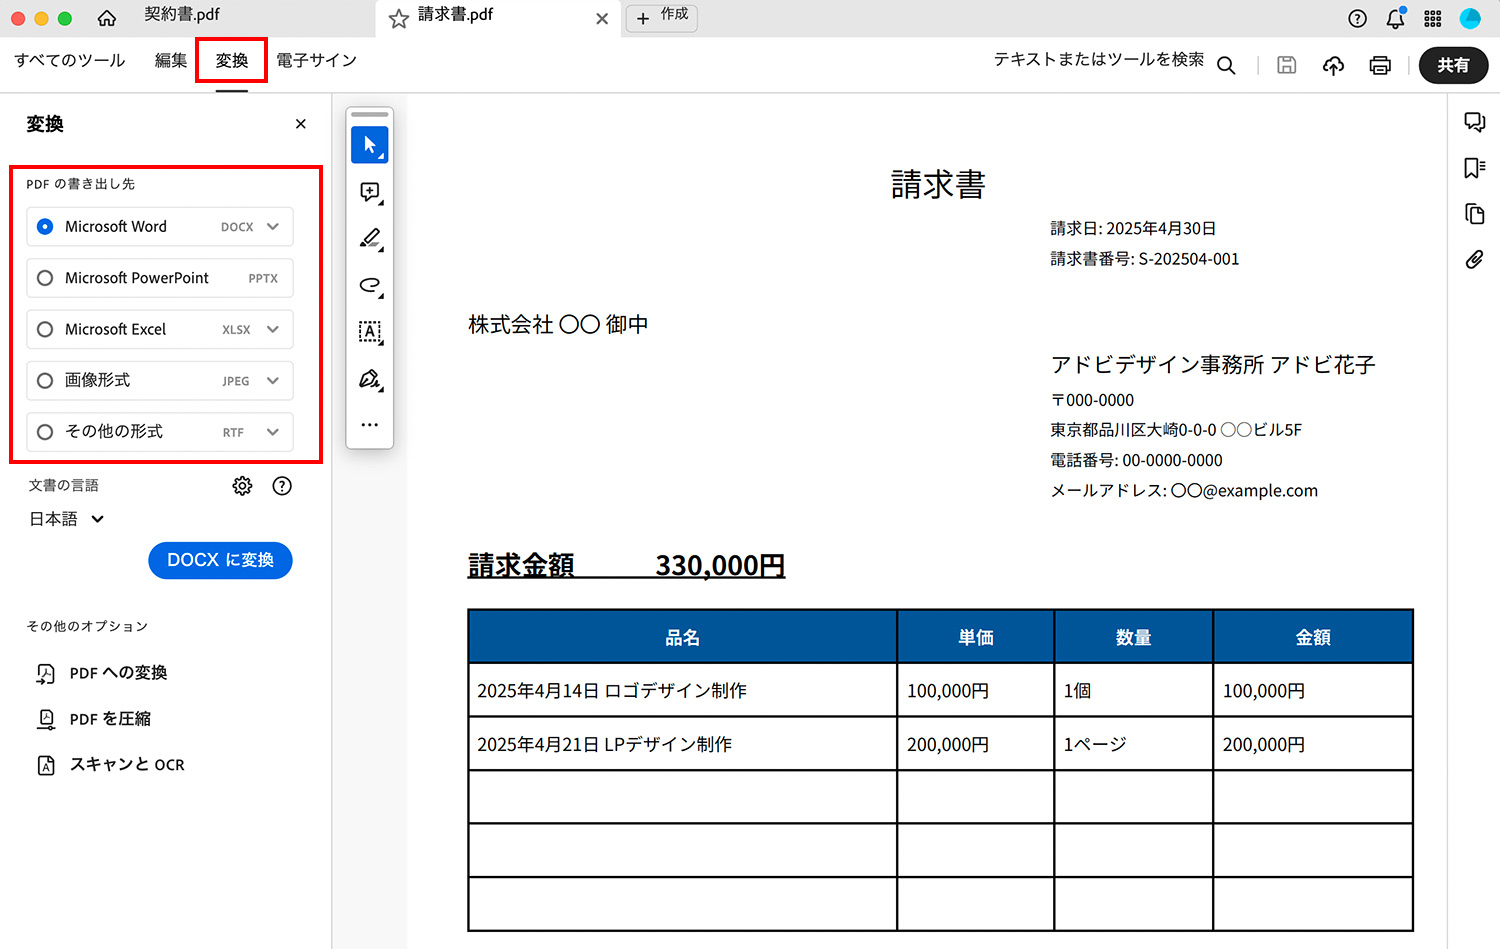Open the 日本語 language dropdown

coord(67,519)
